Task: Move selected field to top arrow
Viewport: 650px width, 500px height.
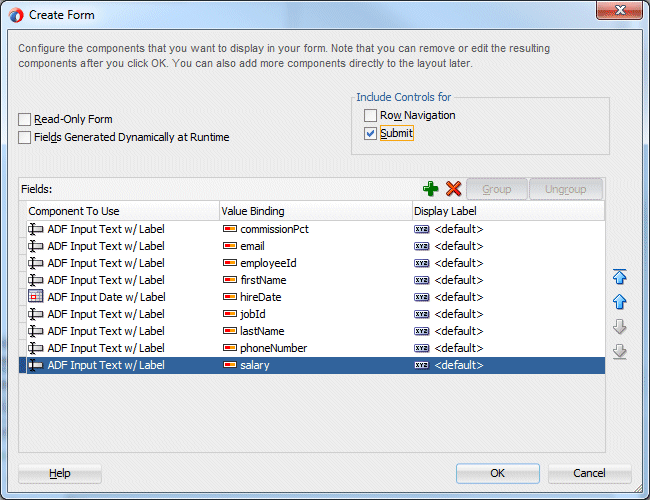Action: click(619, 277)
